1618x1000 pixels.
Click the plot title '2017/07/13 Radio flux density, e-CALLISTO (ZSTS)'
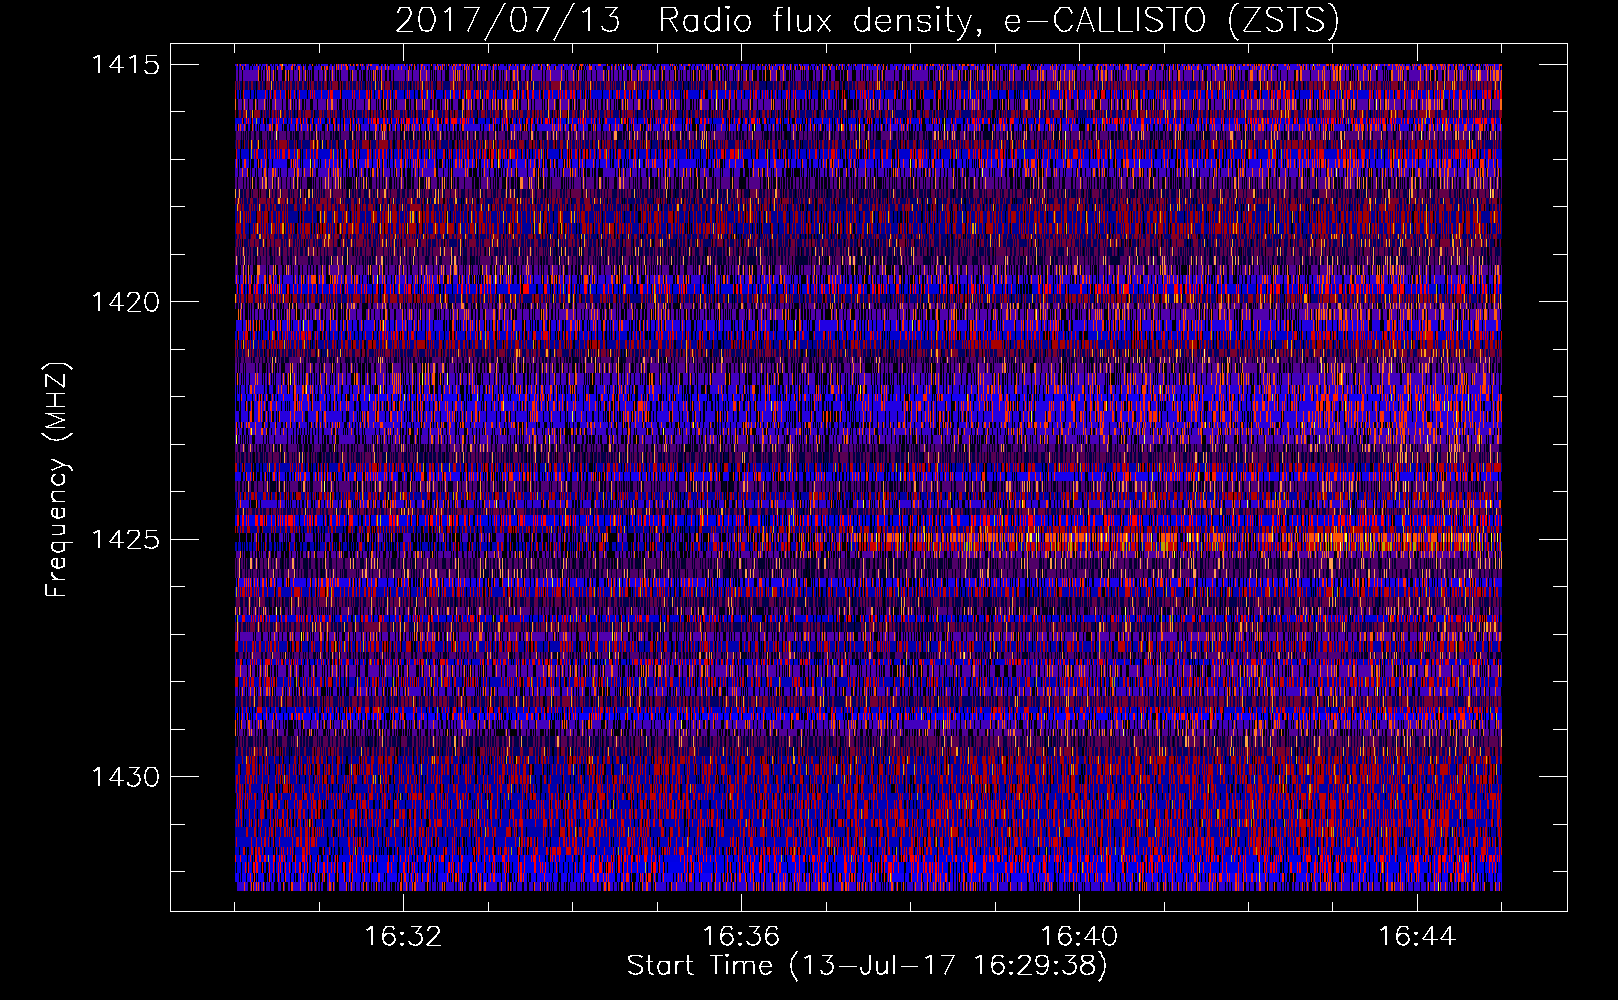pos(867,20)
